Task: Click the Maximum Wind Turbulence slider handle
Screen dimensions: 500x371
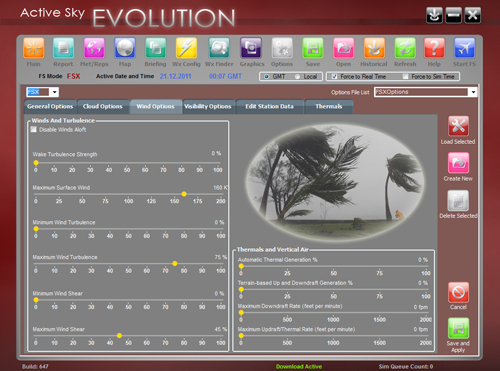Action: point(175,263)
